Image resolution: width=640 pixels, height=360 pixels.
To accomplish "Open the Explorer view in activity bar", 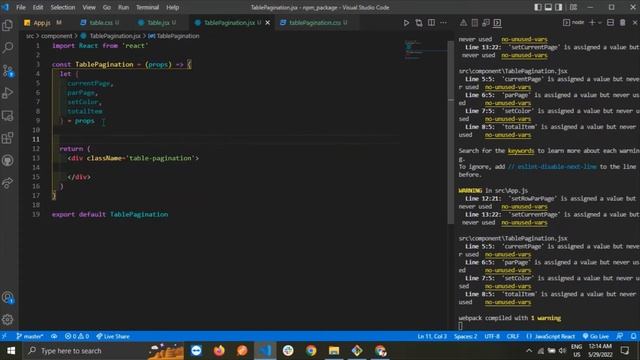I will tap(8, 25).
